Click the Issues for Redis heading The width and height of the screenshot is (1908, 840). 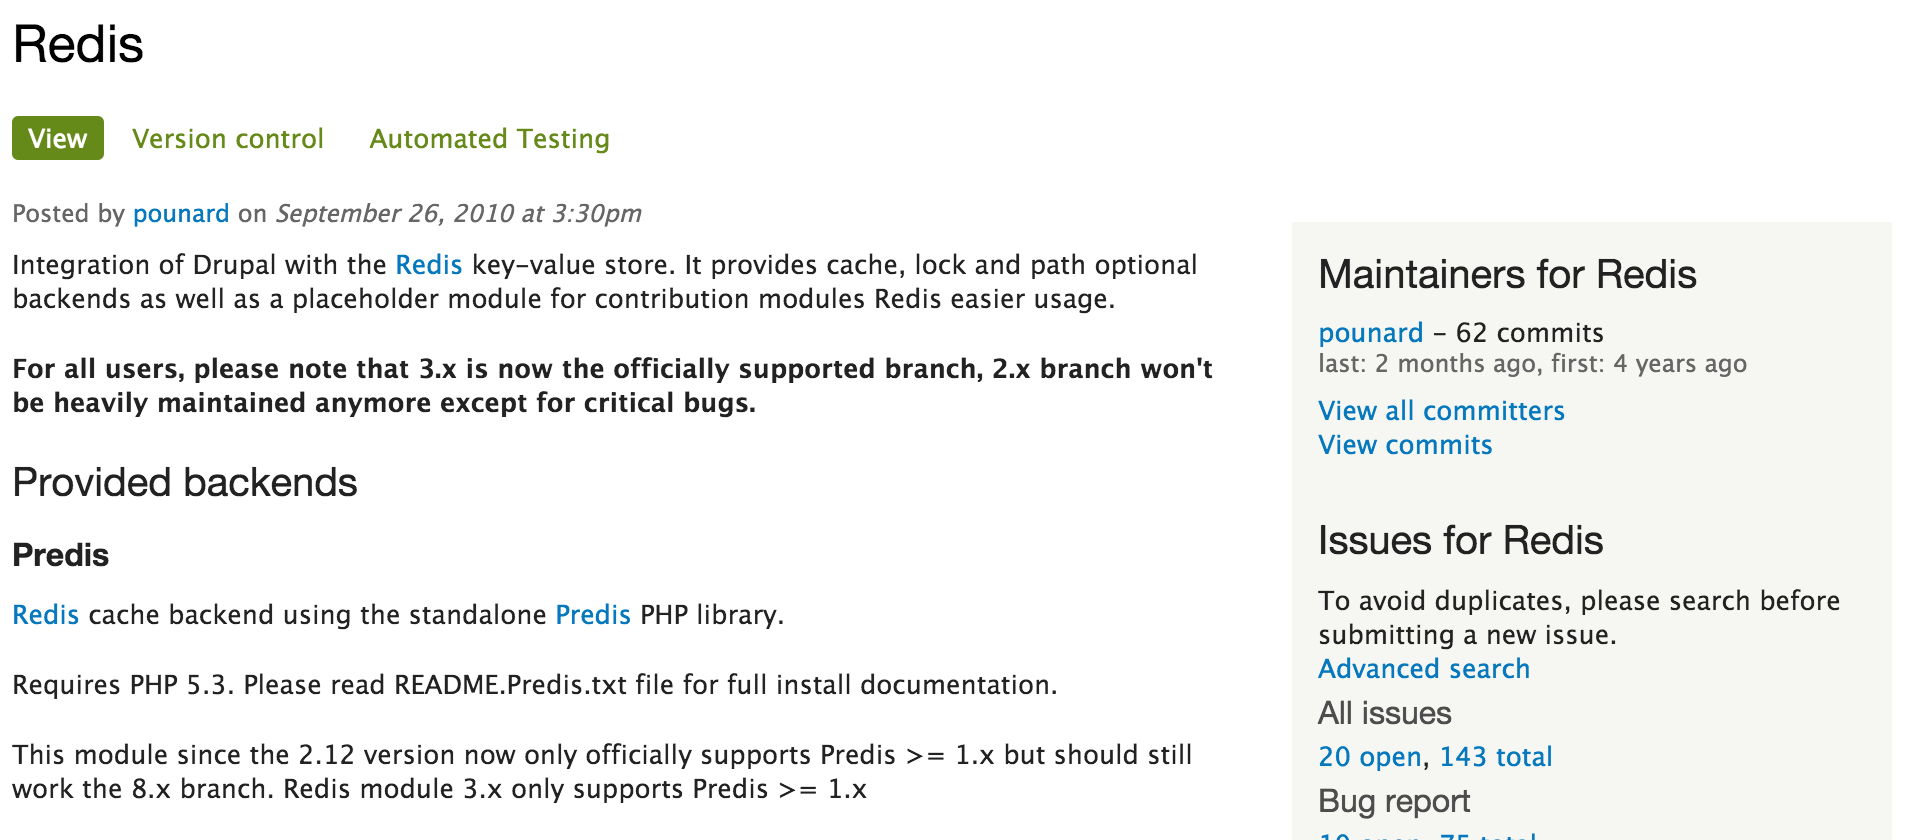pyautogui.click(x=1460, y=541)
